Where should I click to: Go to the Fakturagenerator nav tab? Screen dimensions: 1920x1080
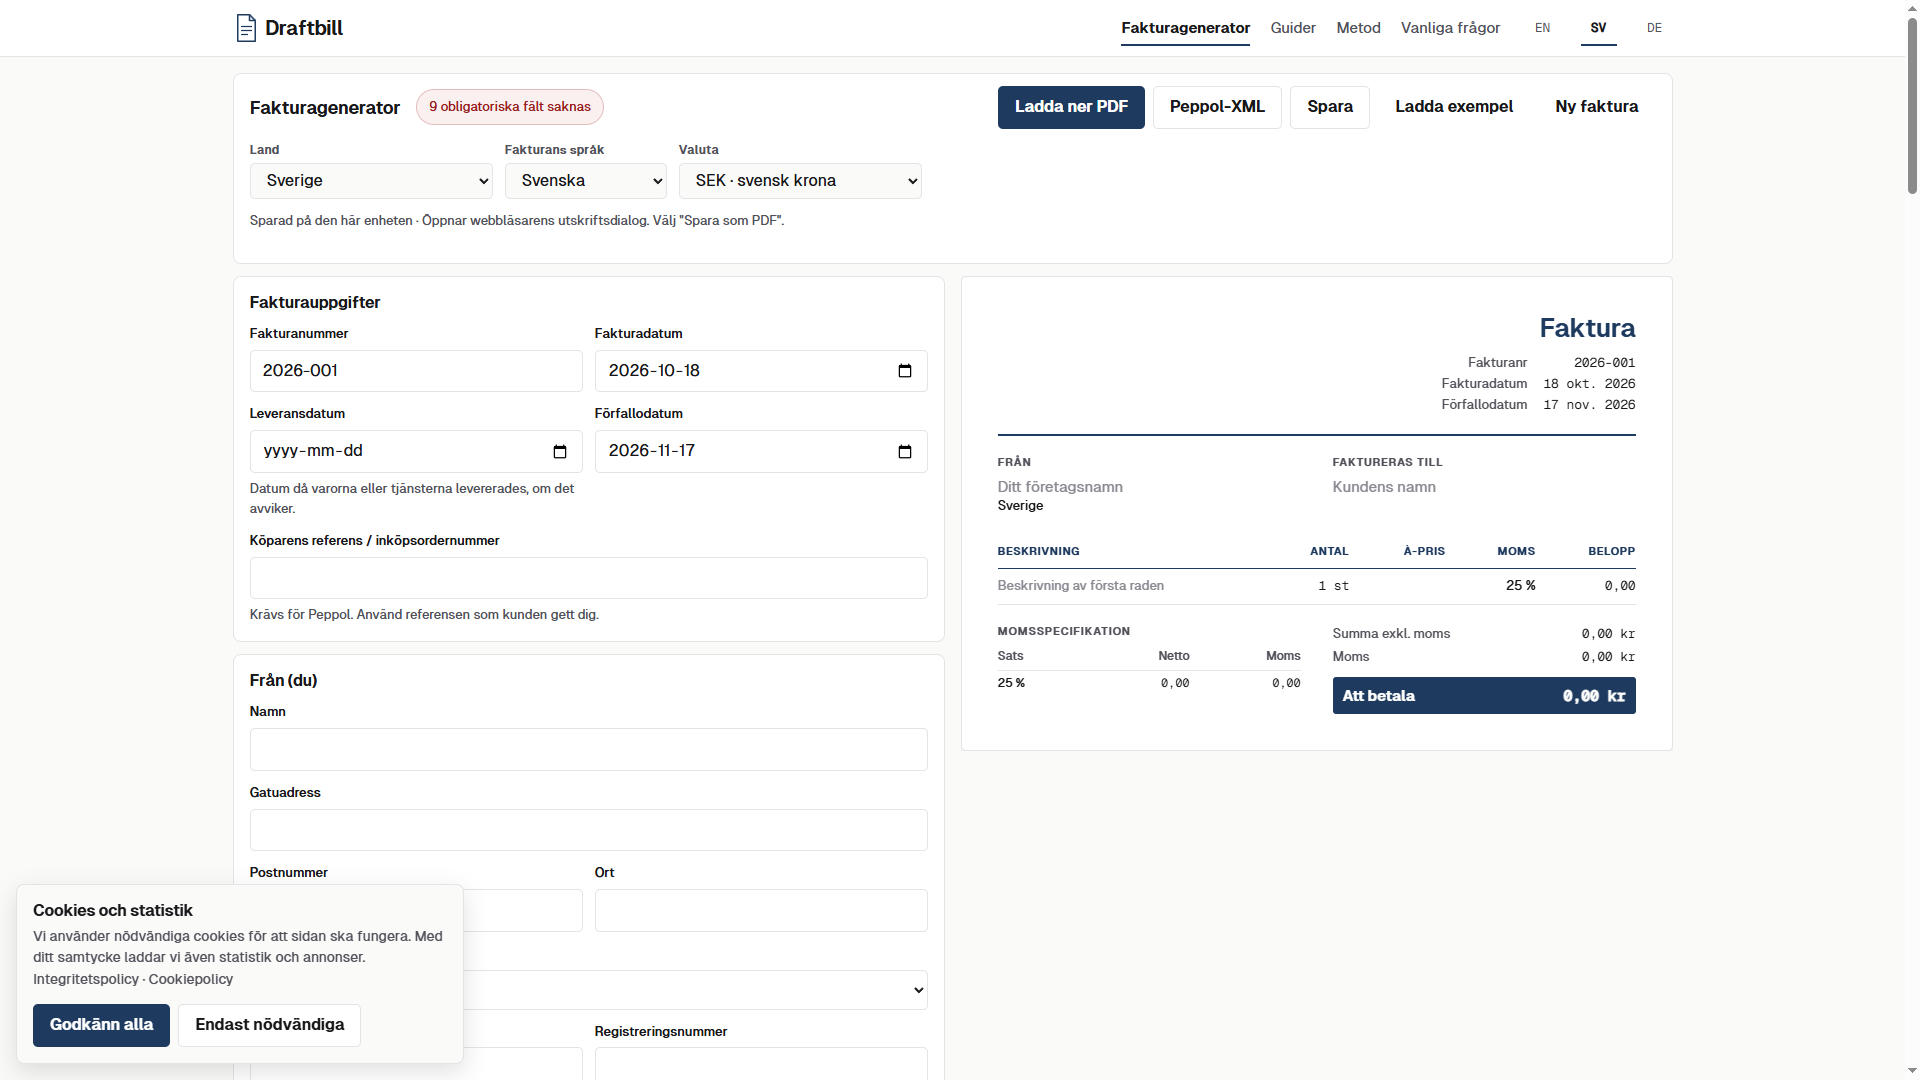pos(1185,28)
